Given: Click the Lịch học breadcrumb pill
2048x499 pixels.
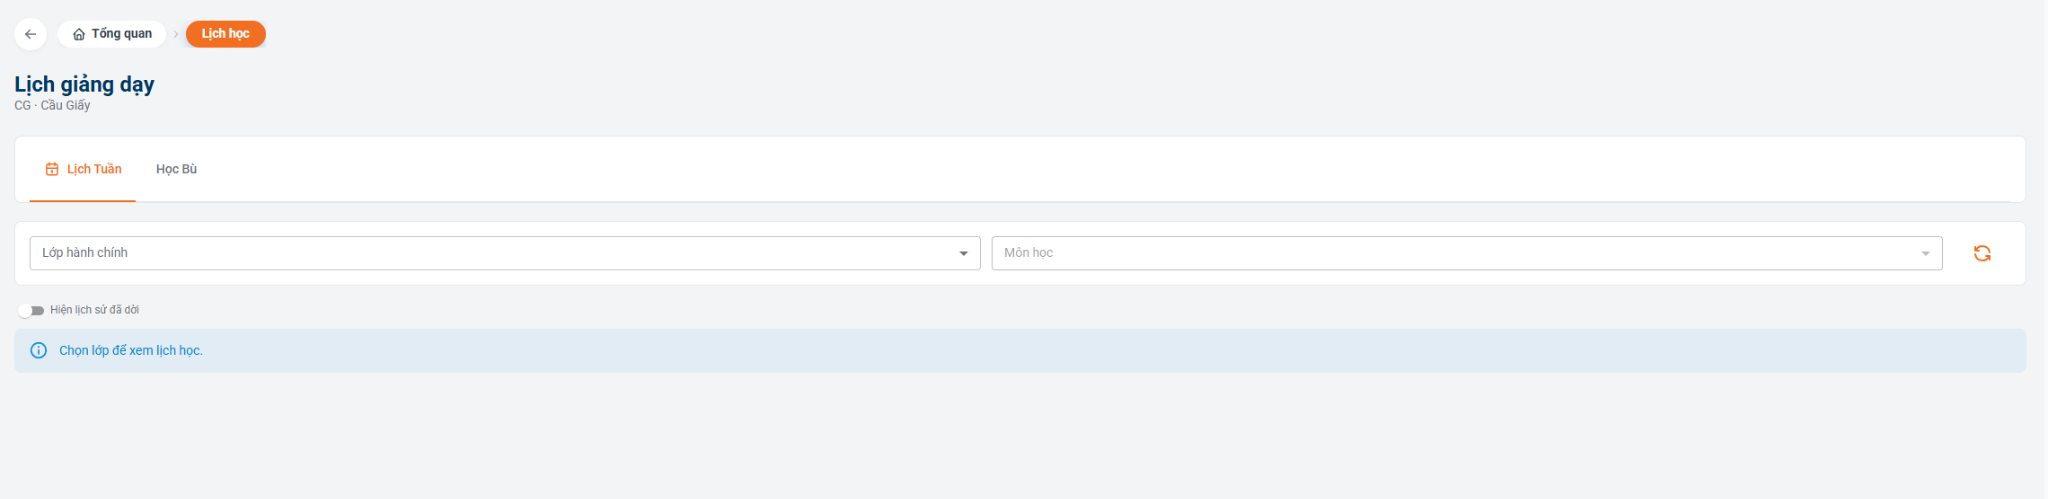Looking at the screenshot, I should pyautogui.click(x=226, y=34).
